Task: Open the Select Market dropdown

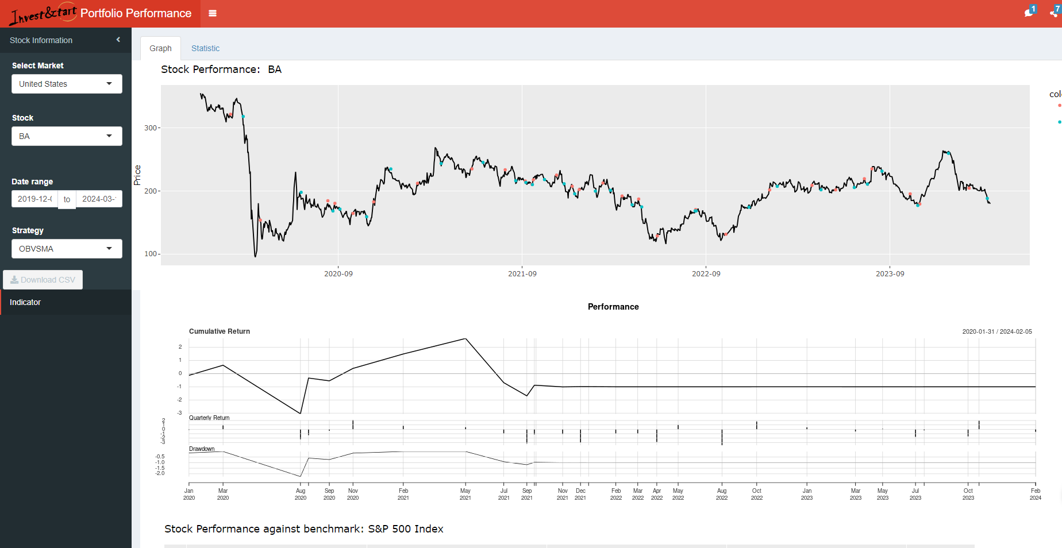Action: [67, 84]
